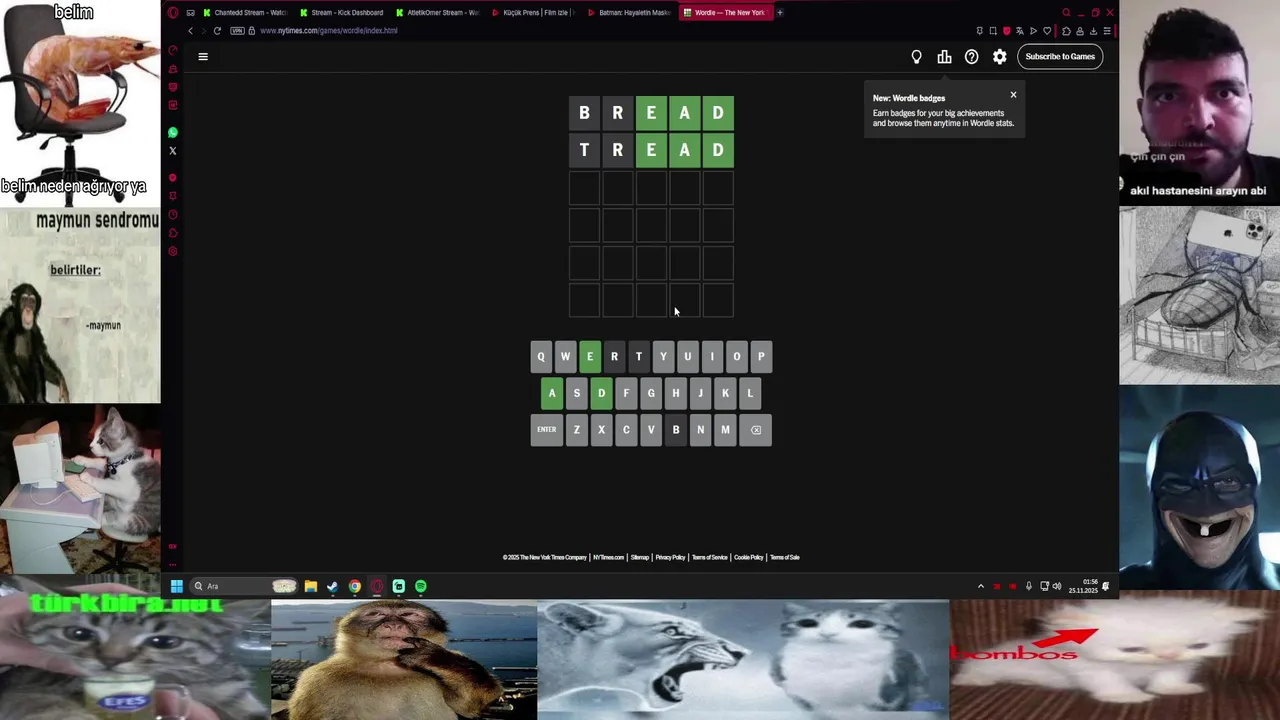Open the Sitemap footer link
The image size is (1280, 720).
640,558
